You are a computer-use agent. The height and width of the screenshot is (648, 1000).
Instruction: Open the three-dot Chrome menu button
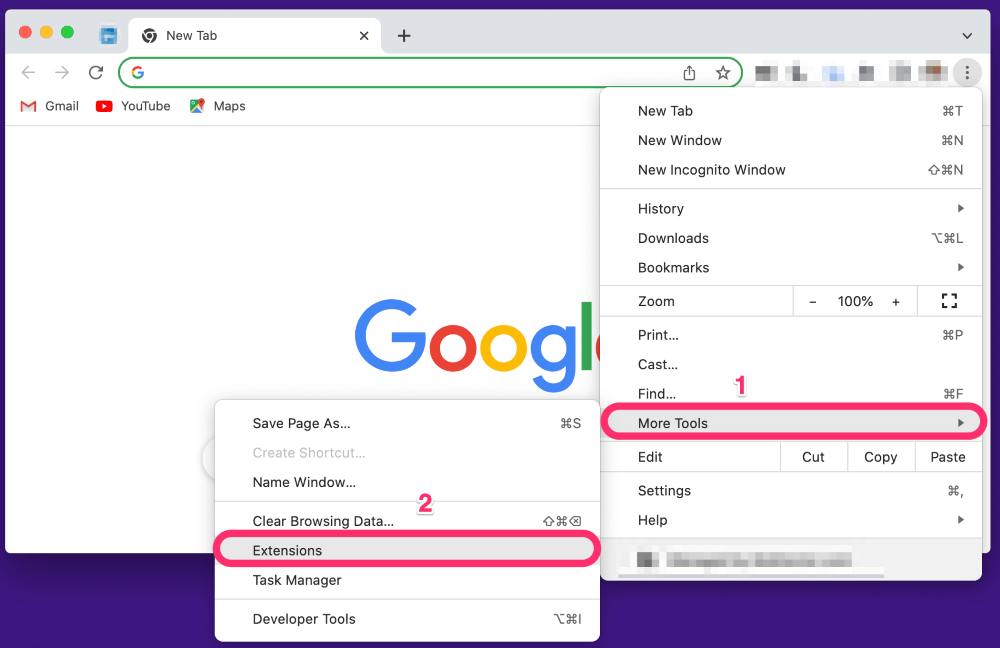[x=967, y=73]
